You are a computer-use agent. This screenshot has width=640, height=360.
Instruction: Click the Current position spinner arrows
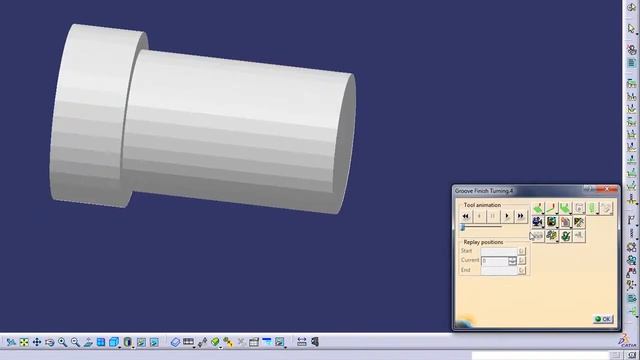click(513, 260)
